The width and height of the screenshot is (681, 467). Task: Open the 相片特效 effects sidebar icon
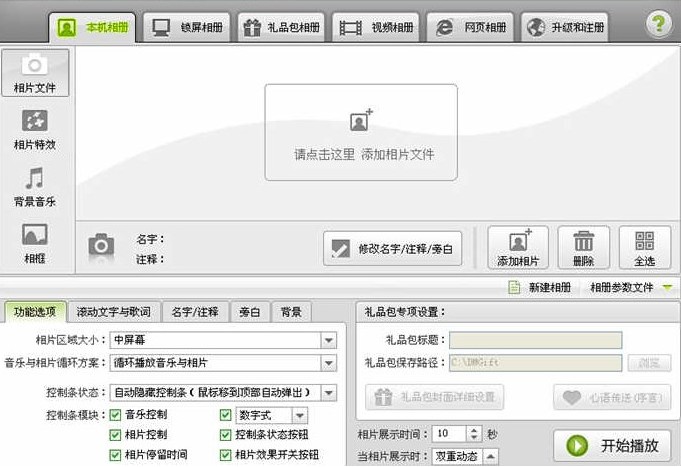35,129
